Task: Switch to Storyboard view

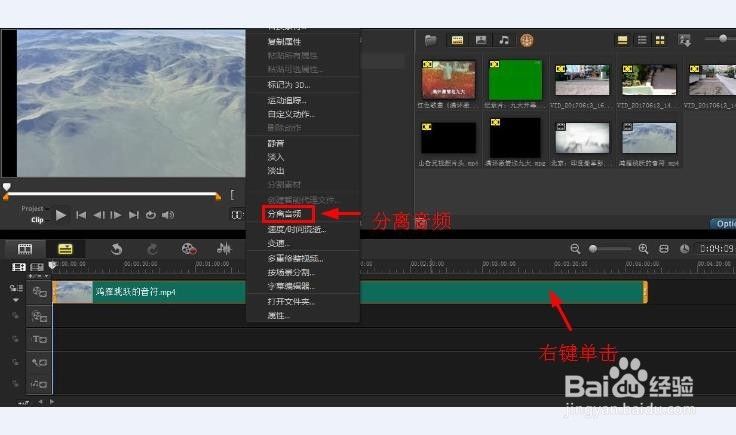Action: pos(25,249)
